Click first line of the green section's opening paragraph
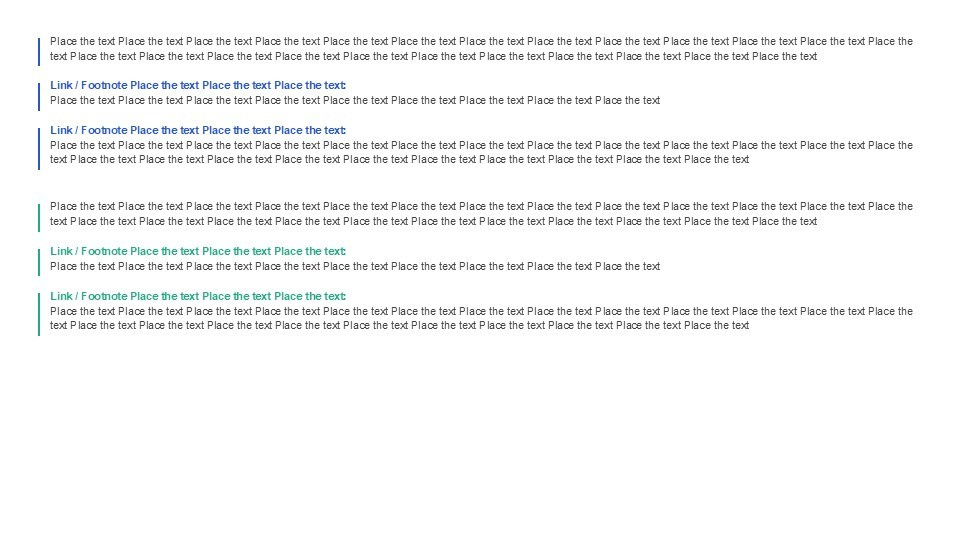Viewport: 960px width, 540px height. pos(481,207)
